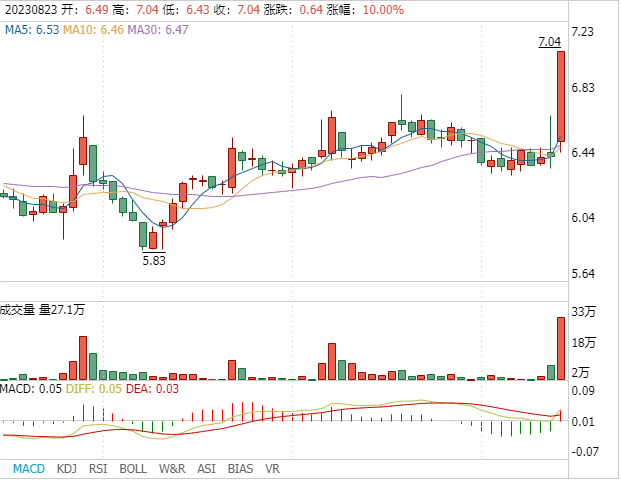The width and height of the screenshot is (621, 480).
Task: Click the MA30: 6.47 legend
Action: click(158, 30)
